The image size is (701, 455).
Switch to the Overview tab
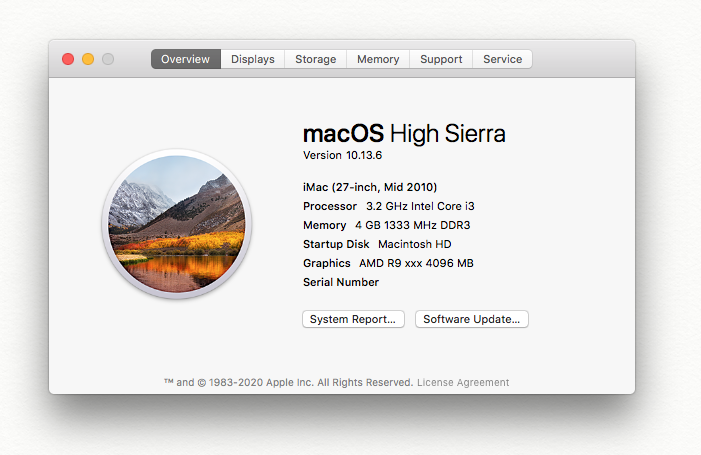[186, 59]
